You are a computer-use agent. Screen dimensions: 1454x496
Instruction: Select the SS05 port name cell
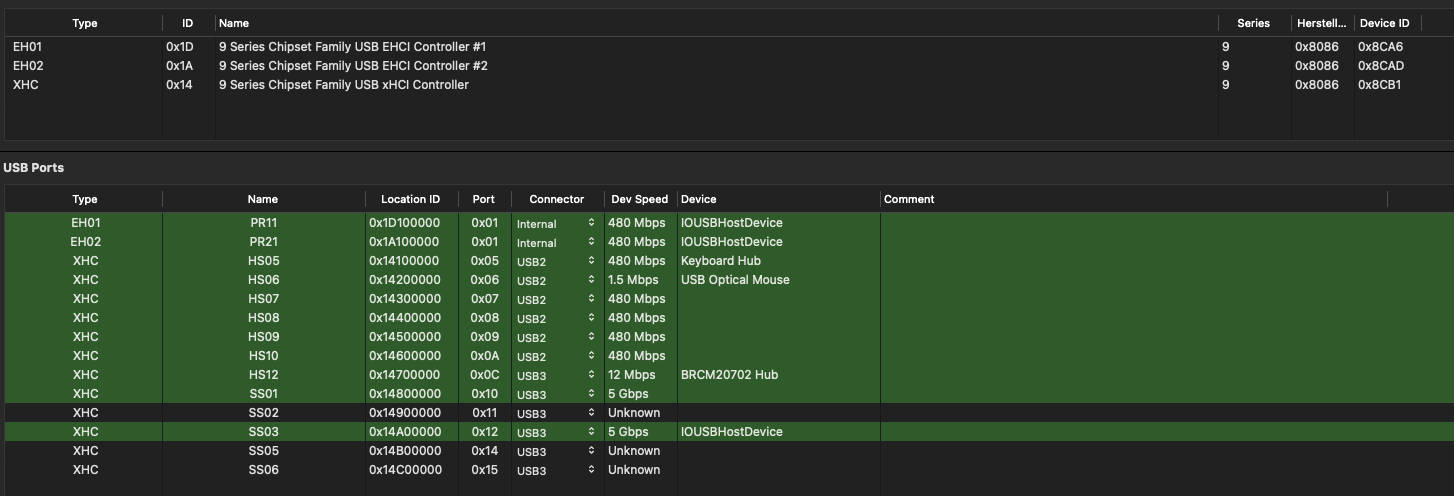pyautogui.click(x=263, y=451)
